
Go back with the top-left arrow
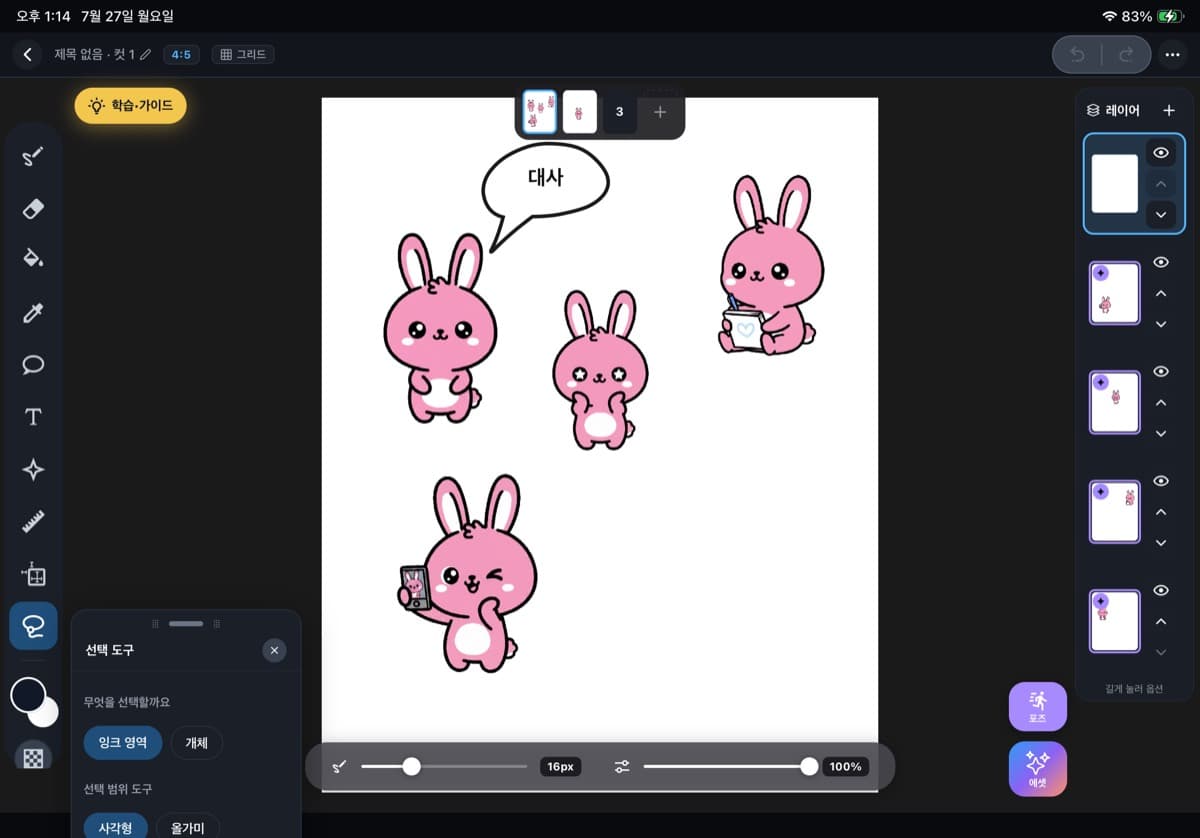pyautogui.click(x=28, y=54)
